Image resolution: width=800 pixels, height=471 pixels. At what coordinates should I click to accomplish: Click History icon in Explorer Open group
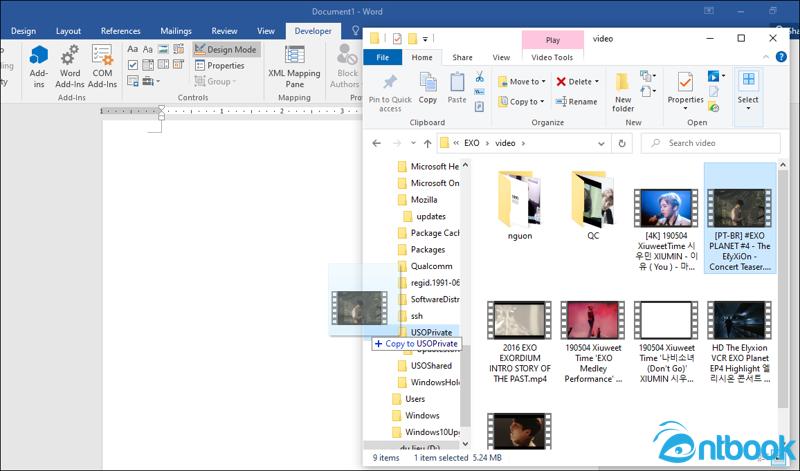click(714, 107)
